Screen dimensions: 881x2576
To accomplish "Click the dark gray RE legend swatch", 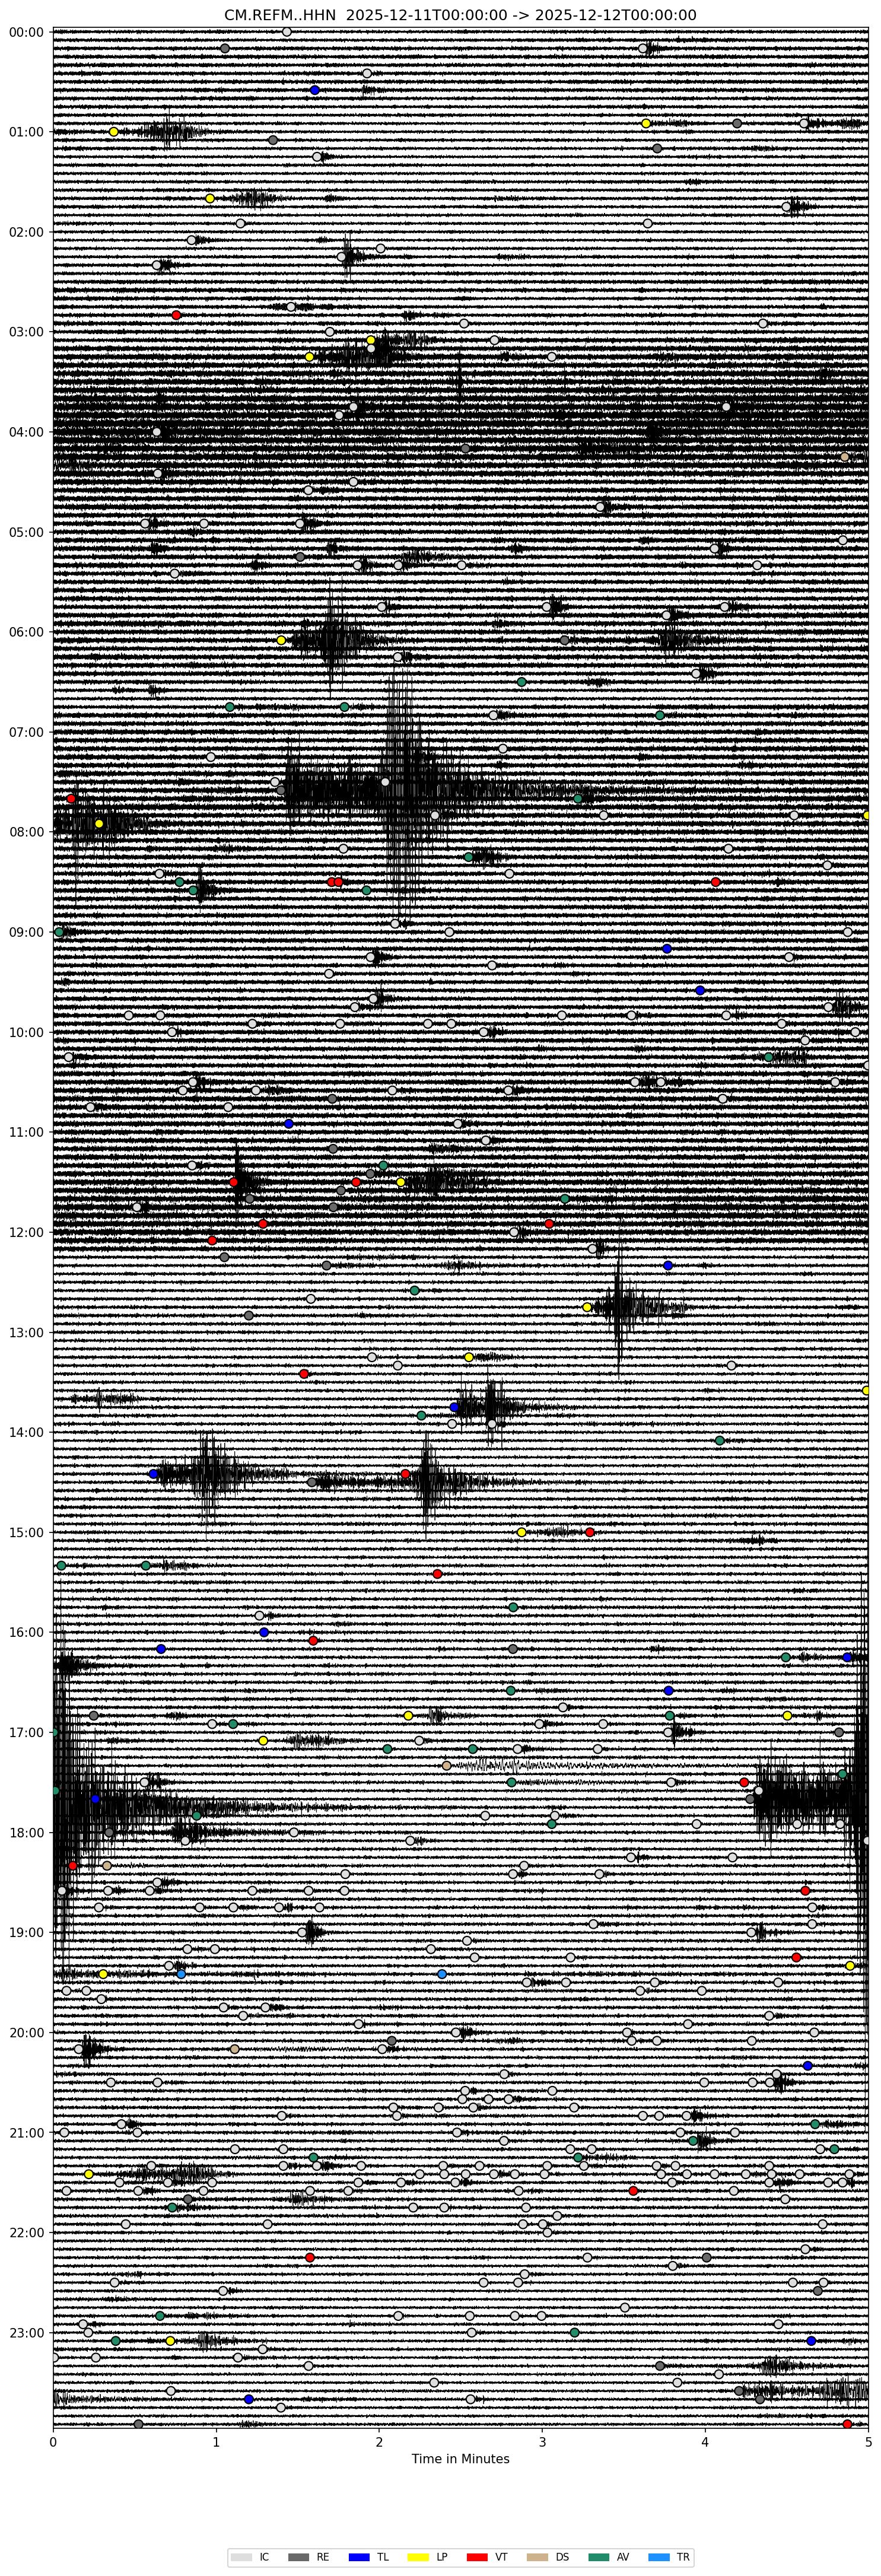I will click(299, 2549).
